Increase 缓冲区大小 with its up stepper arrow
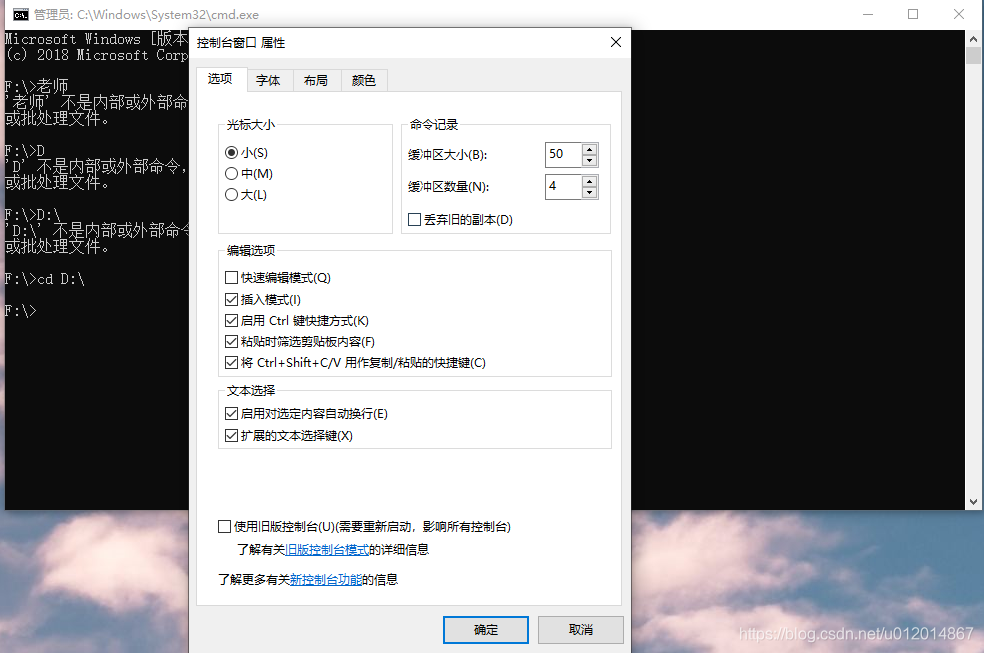The width and height of the screenshot is (984, 653). coord(589,149)
